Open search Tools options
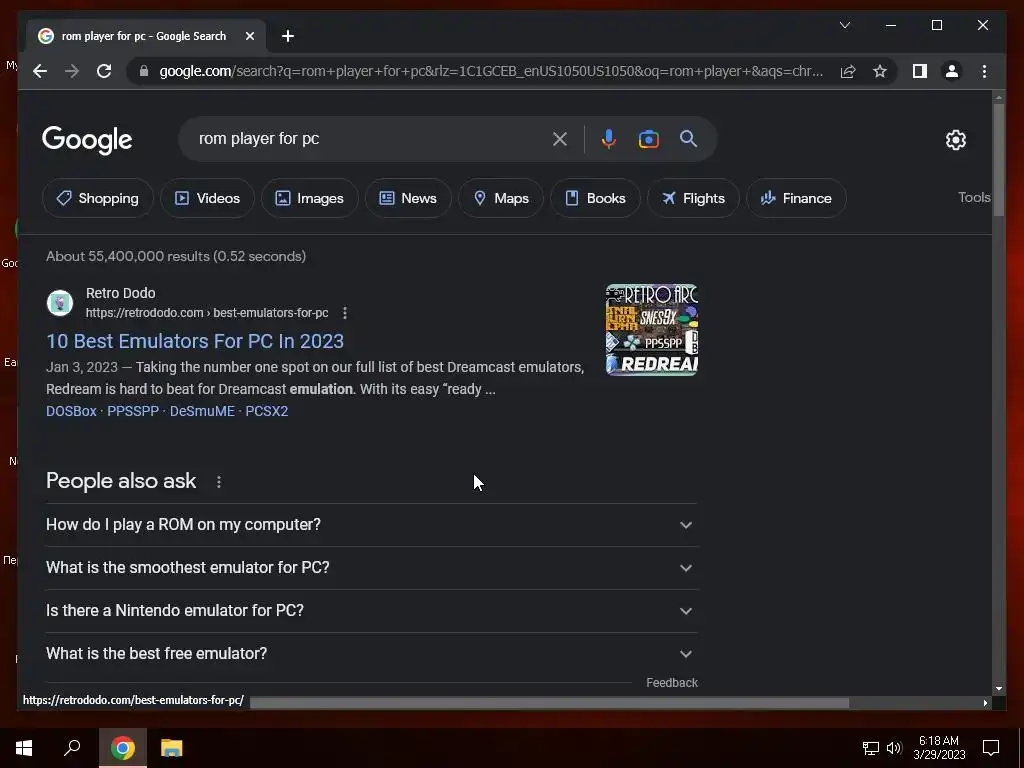1024x768 pixels. click(x=974, y=197)
